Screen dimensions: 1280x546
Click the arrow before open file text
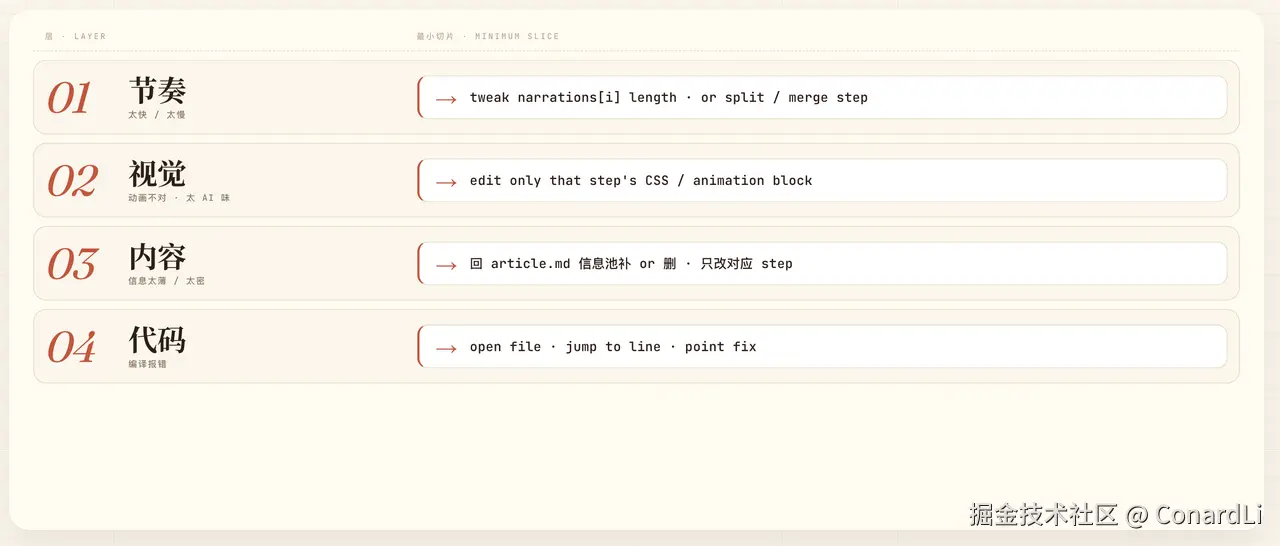coord(446,347)
